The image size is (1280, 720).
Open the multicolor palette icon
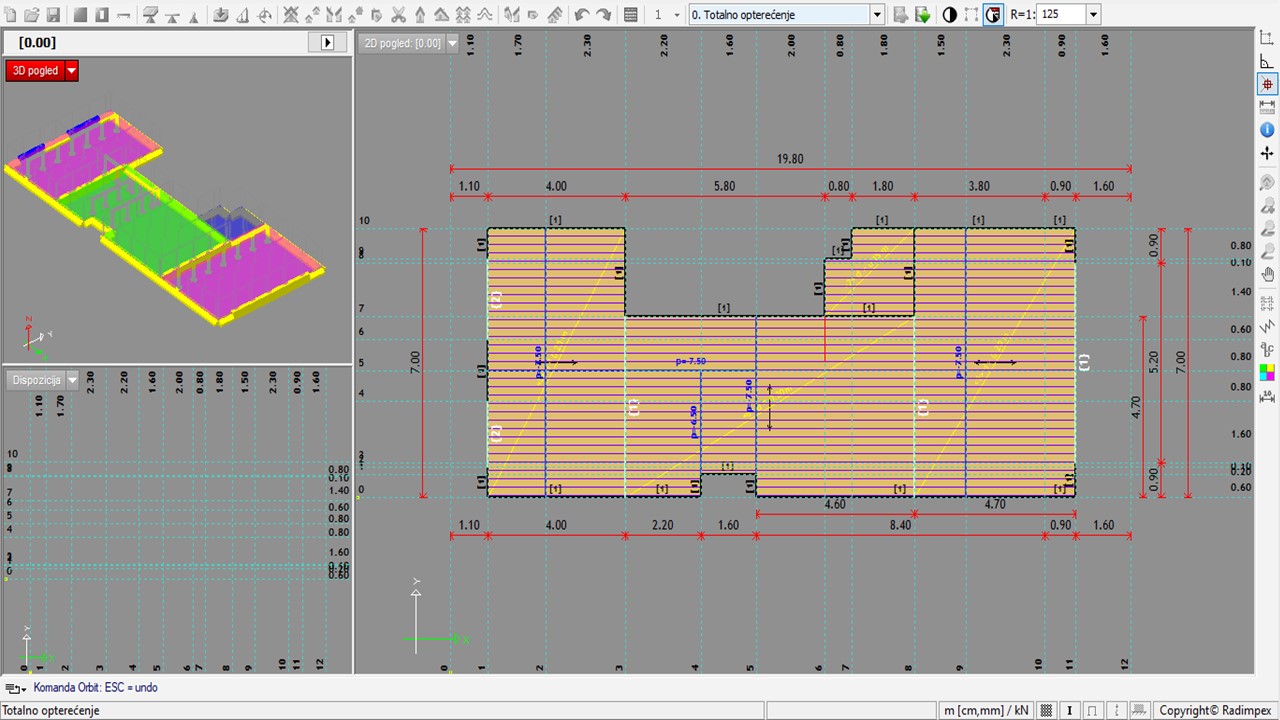pos(1267,372)
